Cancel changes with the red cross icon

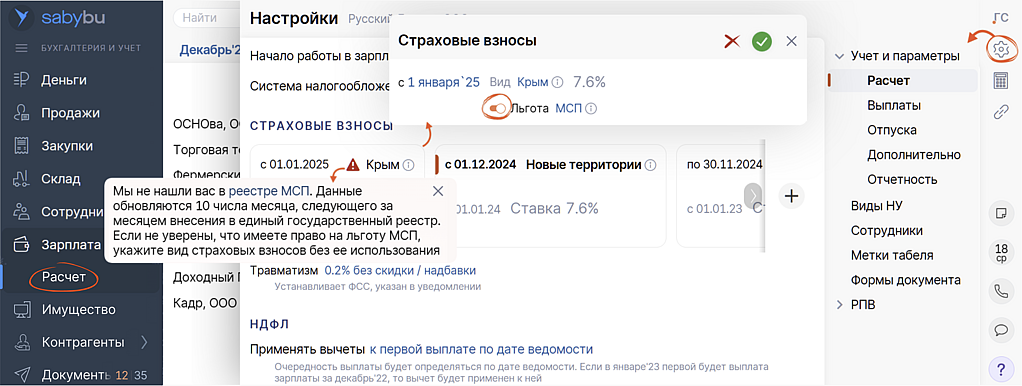pyautogui.click(x=732, y=41)
